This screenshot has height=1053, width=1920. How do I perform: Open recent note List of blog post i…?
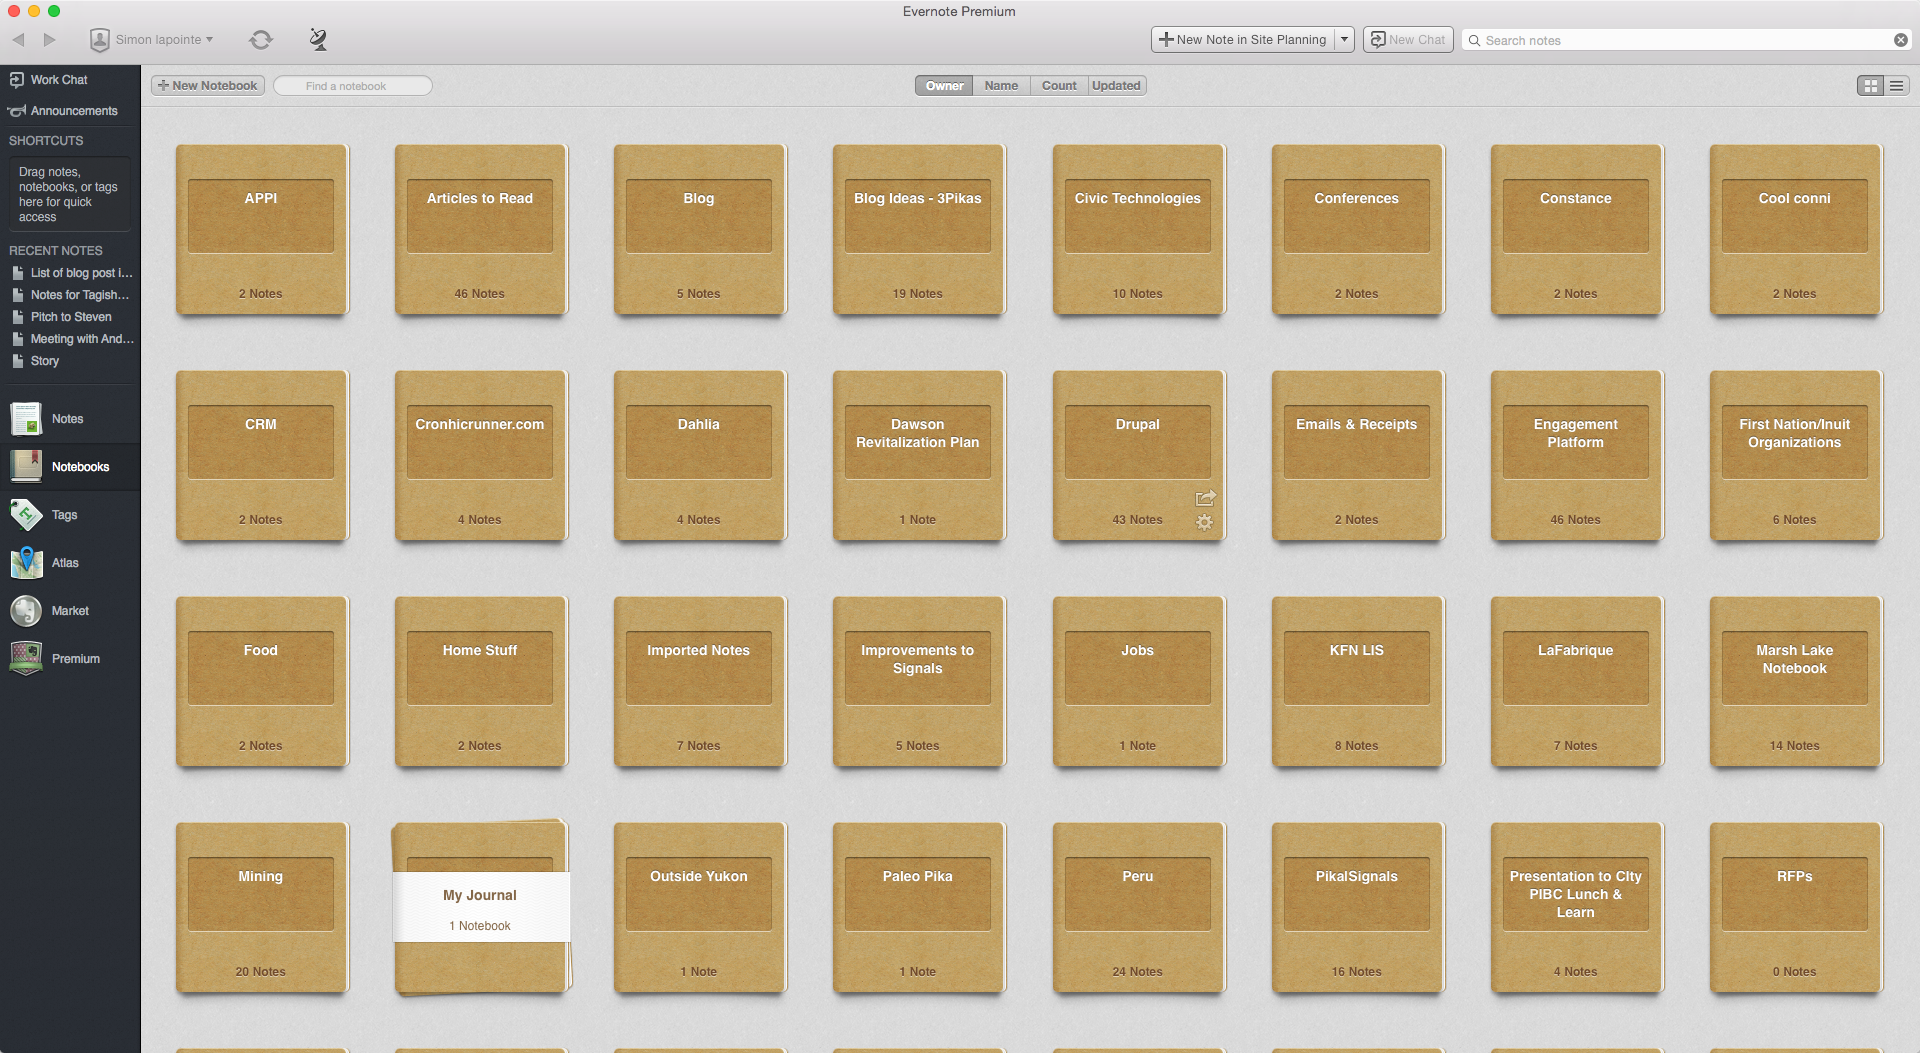click(x=71, y=273)
